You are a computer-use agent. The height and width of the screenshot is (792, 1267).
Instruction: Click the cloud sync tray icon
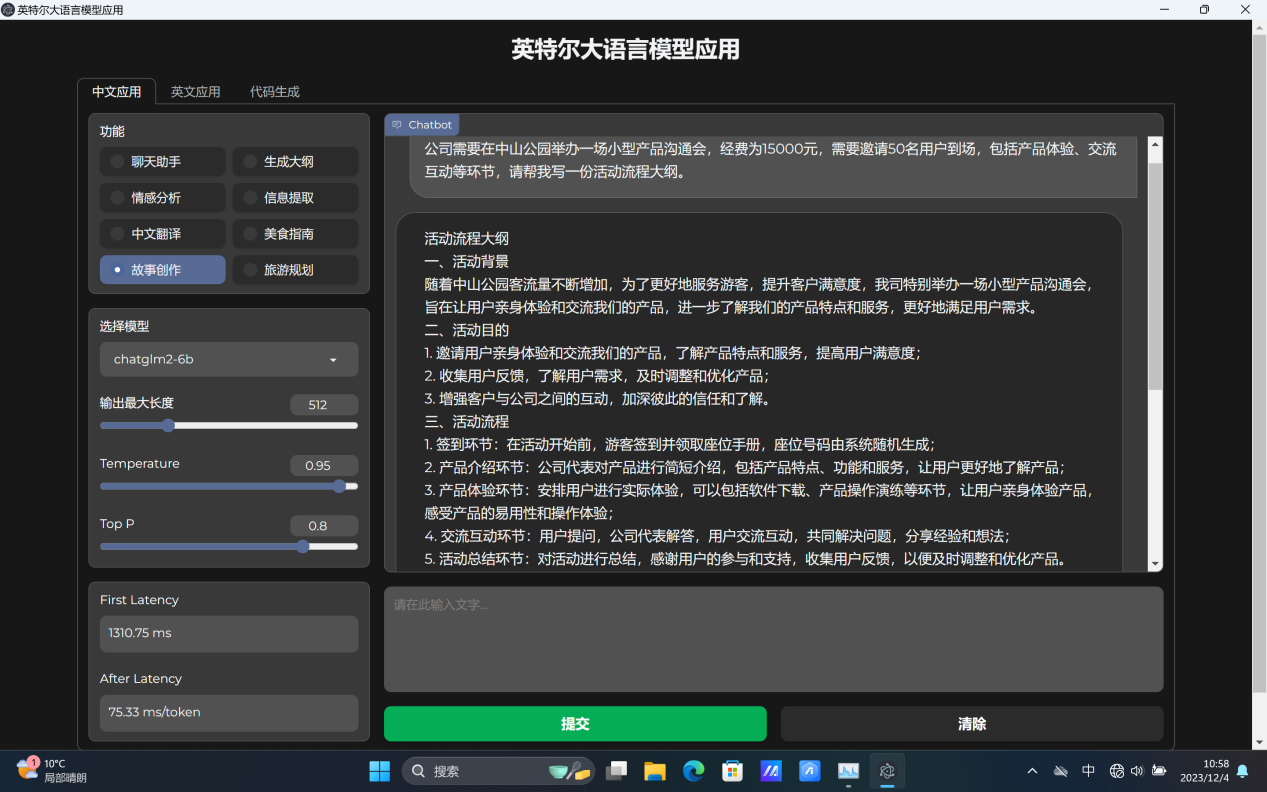click(1061, 771)
